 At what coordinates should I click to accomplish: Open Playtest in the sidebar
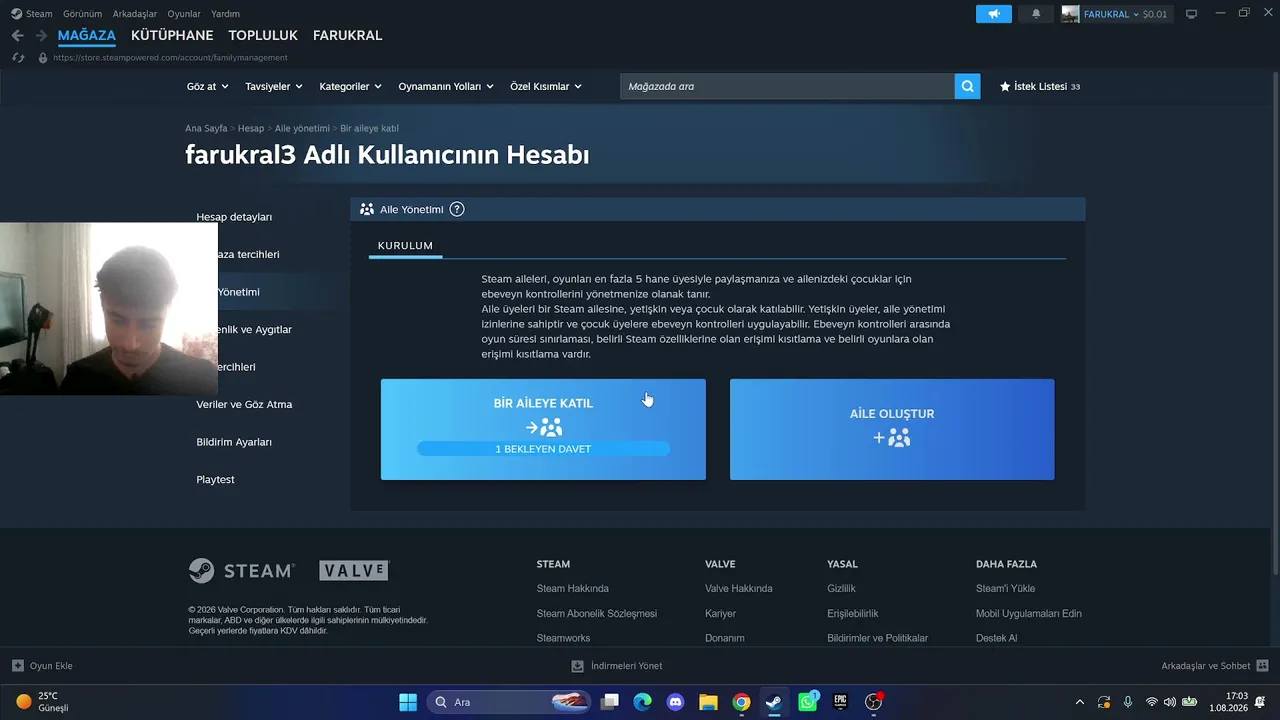215,480
